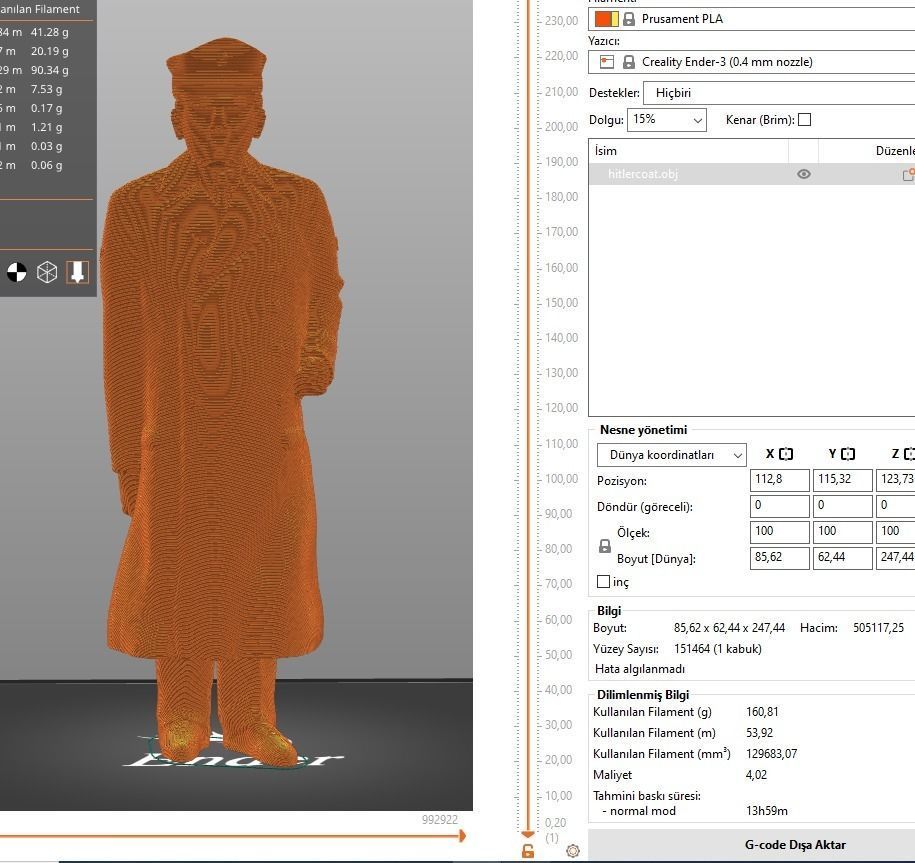Viewport: 915px width, 863px height.
Task: Click the filament color swatch for Prusament PLA
Action: (606, 19)
